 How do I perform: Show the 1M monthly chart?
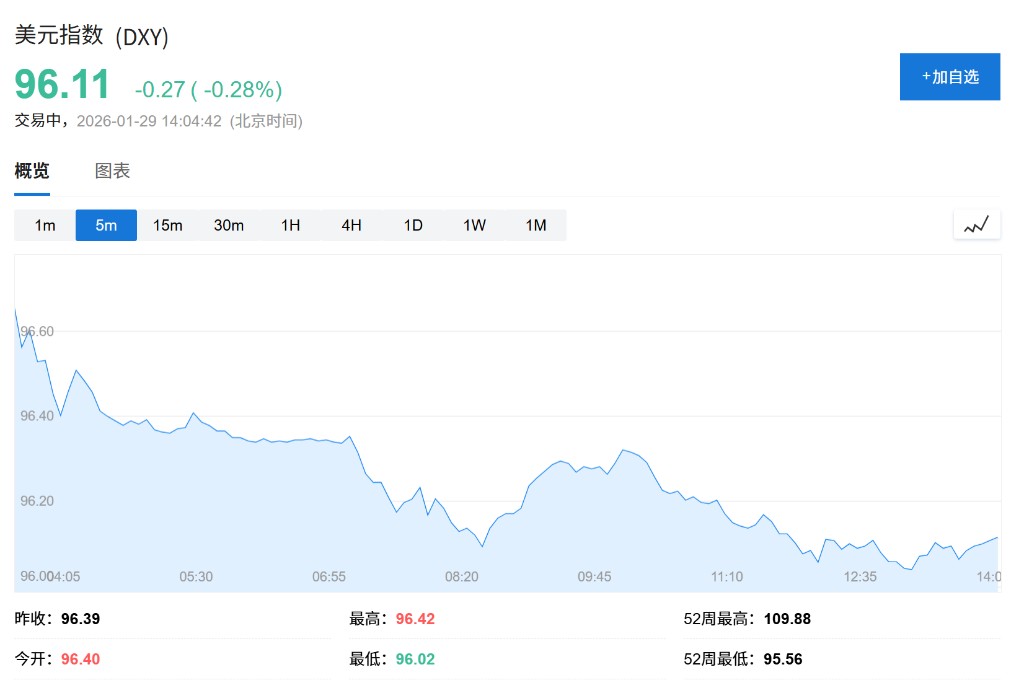(536, 225)
